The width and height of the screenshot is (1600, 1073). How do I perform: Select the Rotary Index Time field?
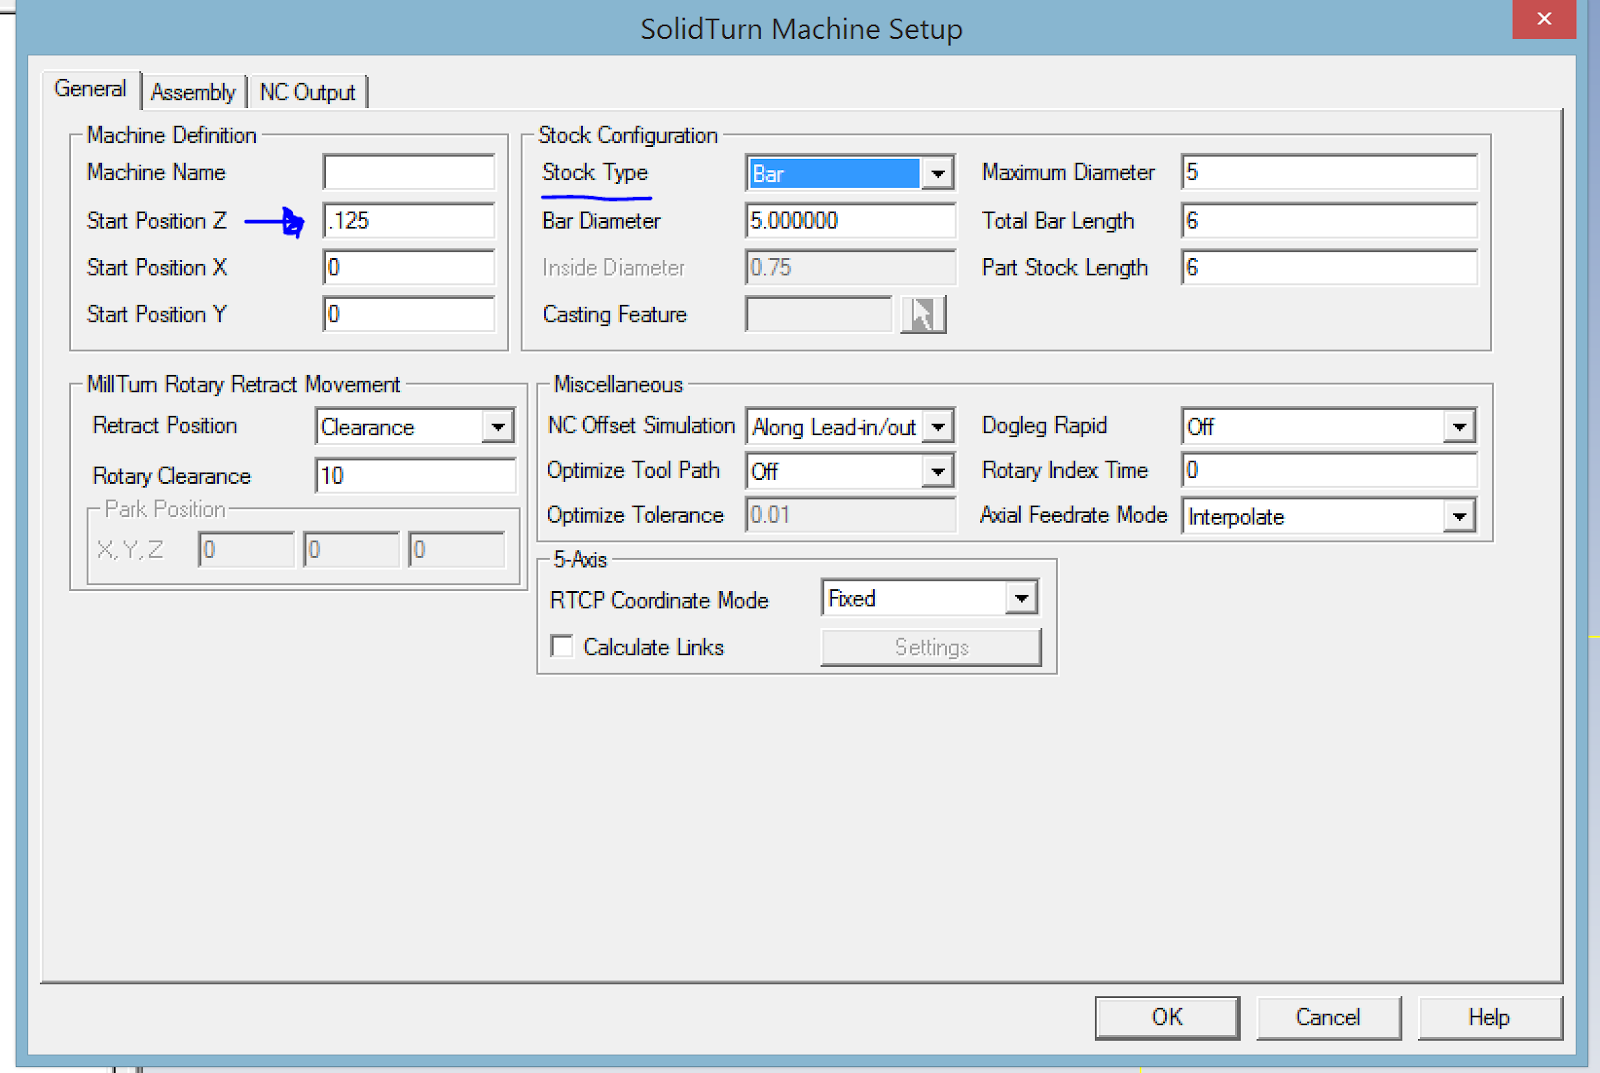(x=1329, y=470)
